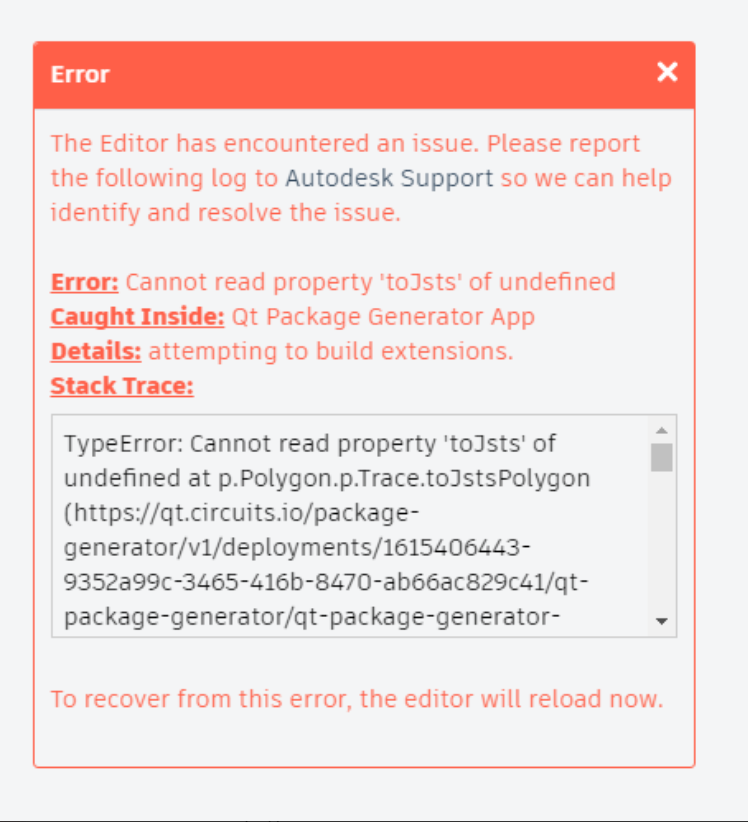Screen dimensions: 748x822
Task: Click the stack trace scroll-up arrow
Action: [x=661, y=430]
